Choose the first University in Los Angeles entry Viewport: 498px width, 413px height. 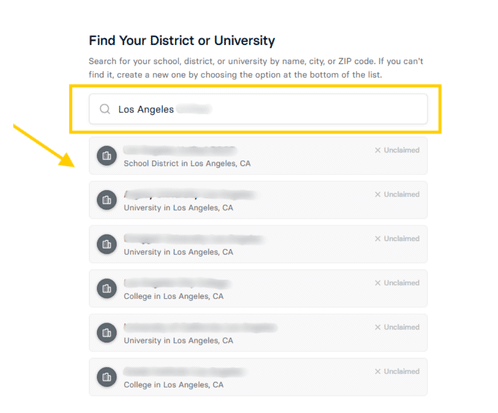258,200
